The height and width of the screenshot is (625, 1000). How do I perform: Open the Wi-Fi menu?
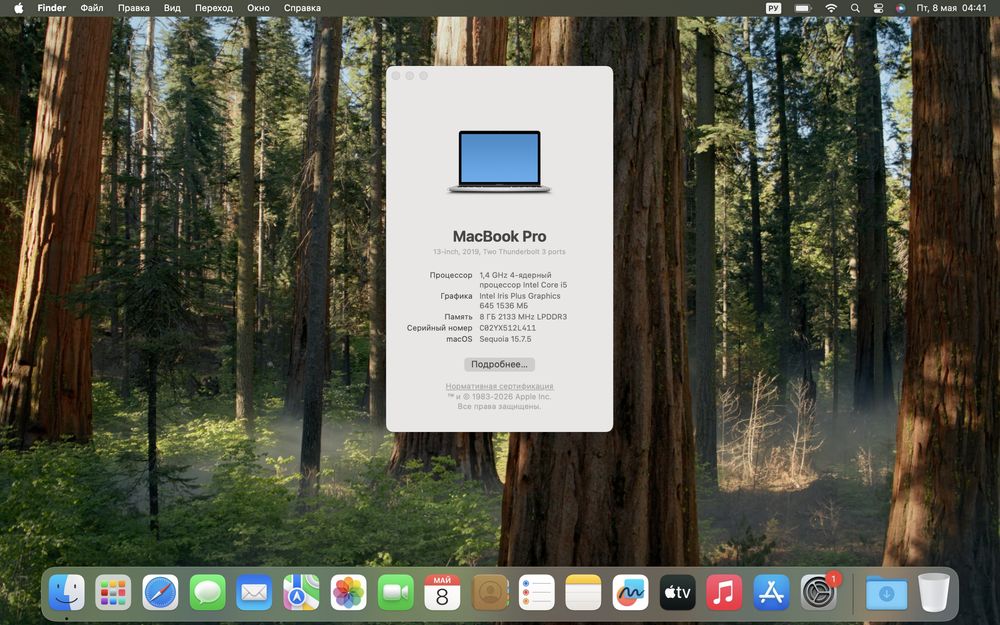pyautogui.click(x=830, y=8)
